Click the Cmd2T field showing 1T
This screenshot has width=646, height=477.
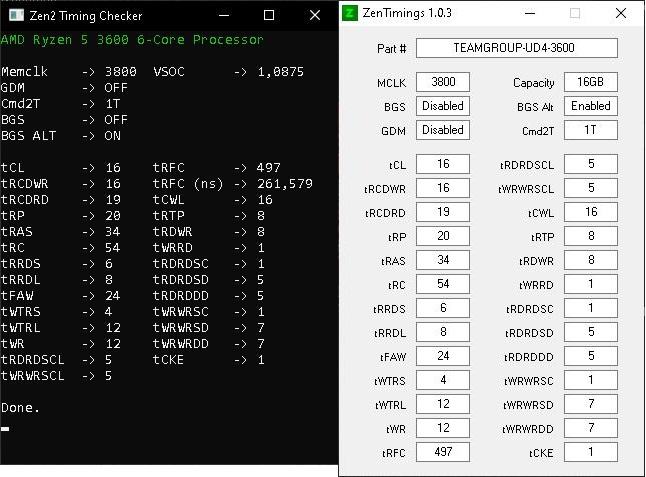click(x=591, y=130)
